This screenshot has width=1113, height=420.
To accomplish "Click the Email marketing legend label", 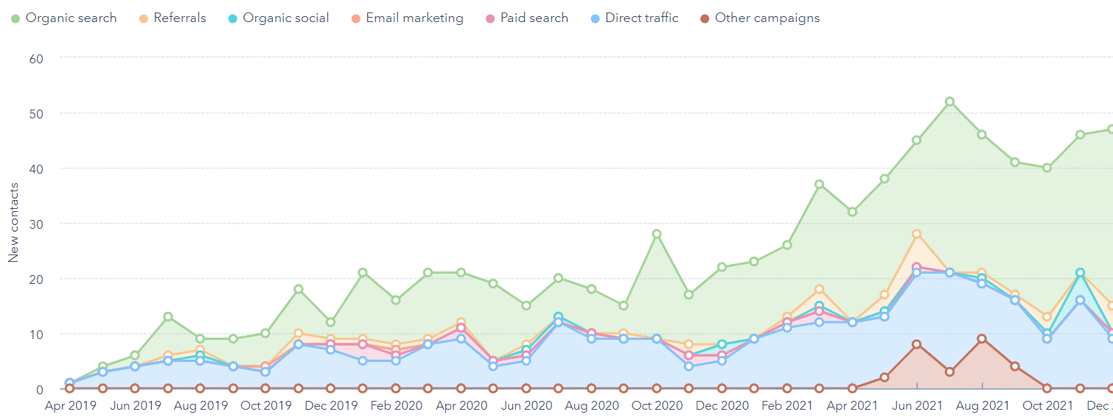I will point(414,18).
